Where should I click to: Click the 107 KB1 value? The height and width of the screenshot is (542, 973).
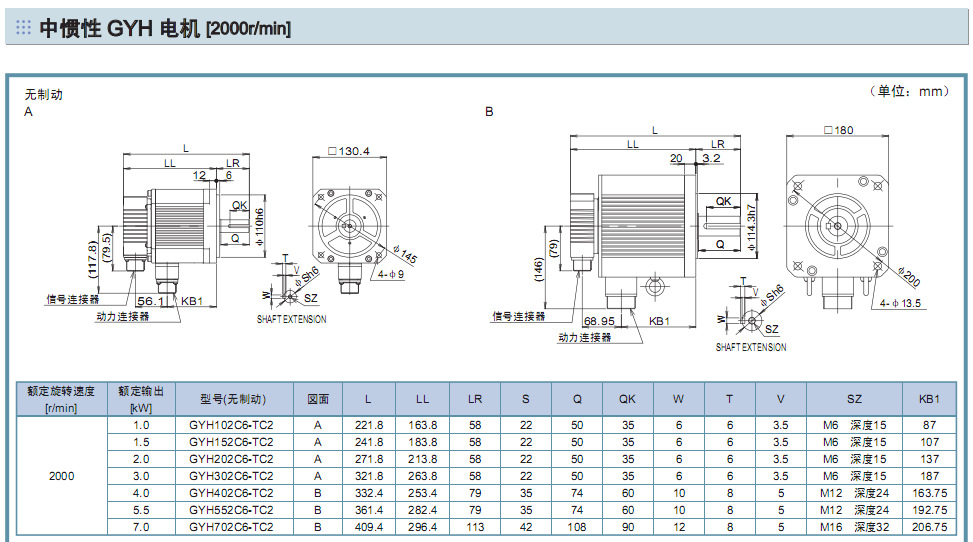[929, 442]
